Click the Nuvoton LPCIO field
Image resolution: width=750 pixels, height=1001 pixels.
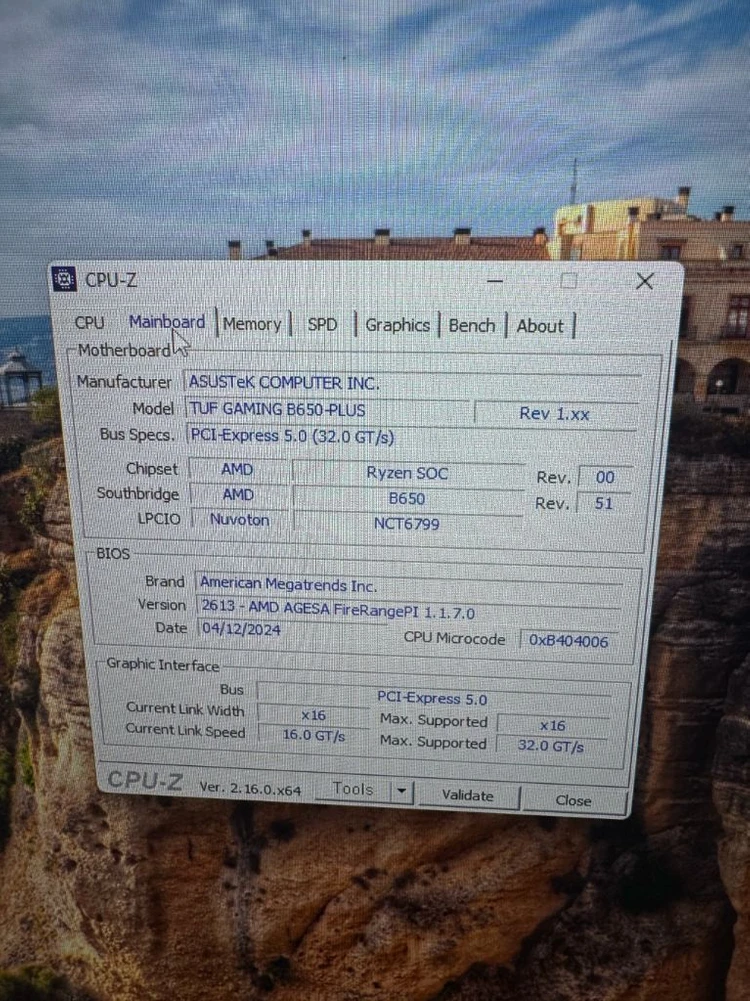tap(239, 520)
